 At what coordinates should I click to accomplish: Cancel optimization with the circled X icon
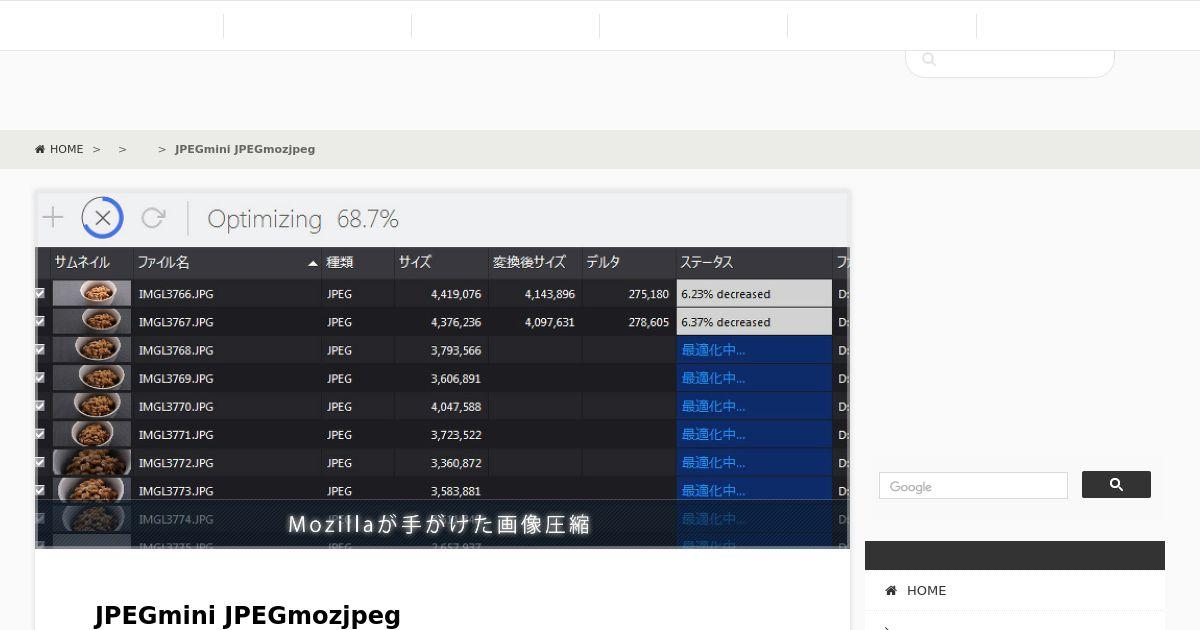pos(102,218)
